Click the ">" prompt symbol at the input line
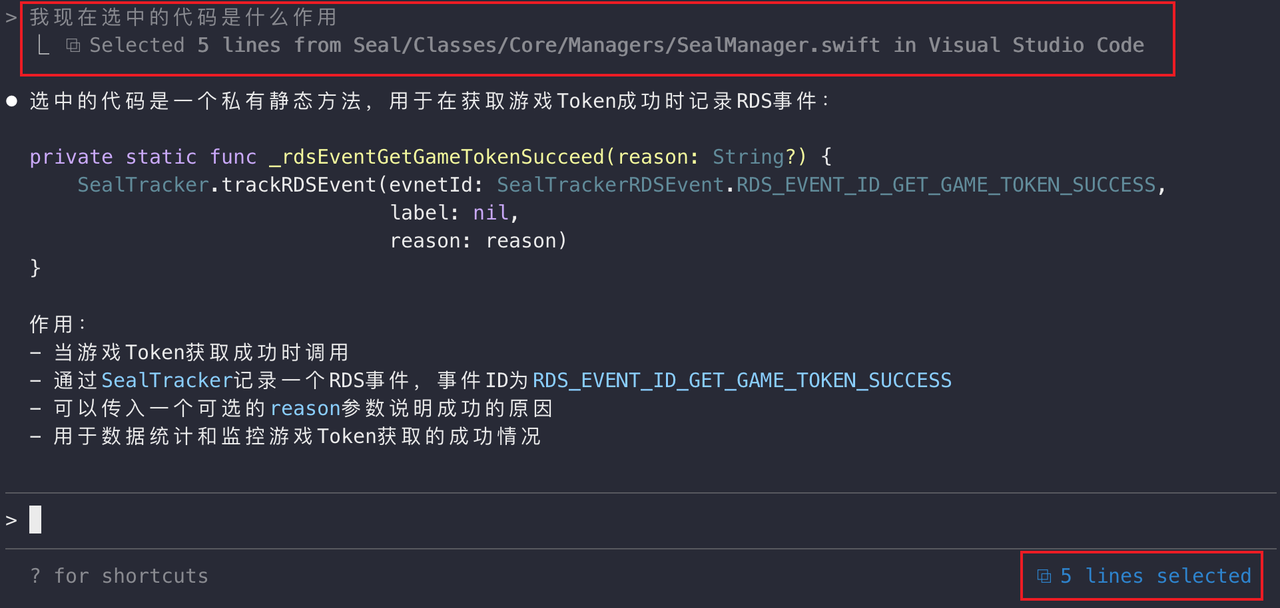The width and height of the screenshot is (1280, 608). [12, 520]
